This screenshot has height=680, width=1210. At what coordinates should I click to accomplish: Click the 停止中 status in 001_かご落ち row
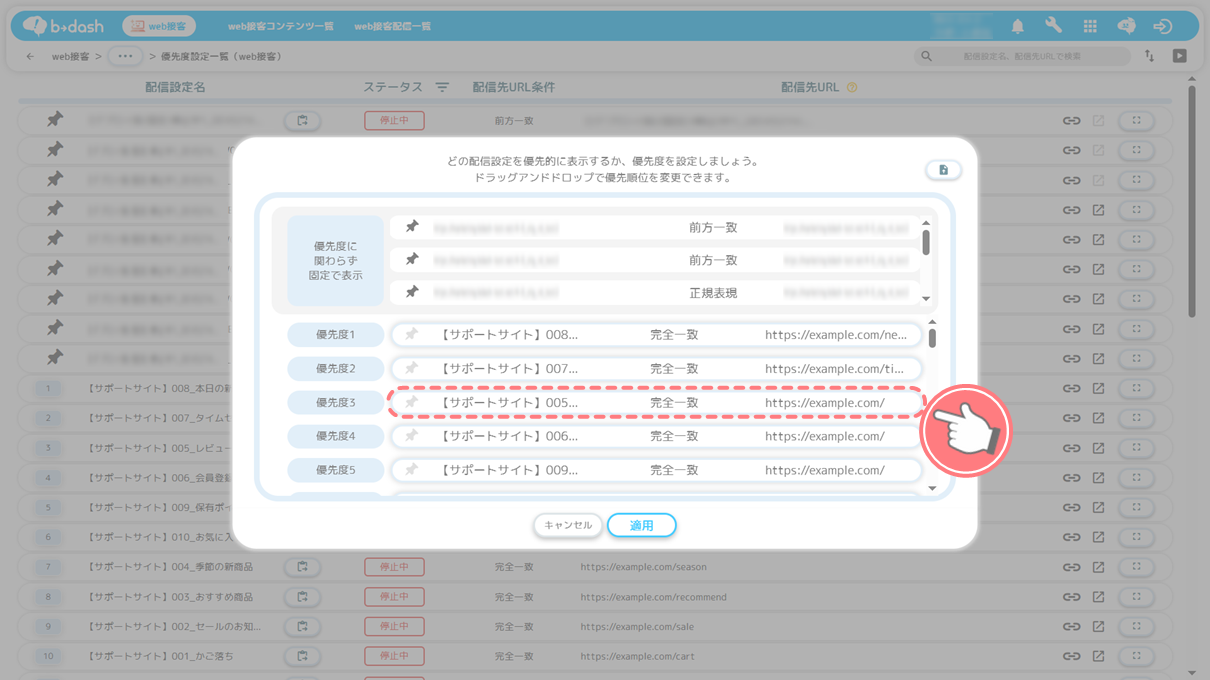(394, 657)
